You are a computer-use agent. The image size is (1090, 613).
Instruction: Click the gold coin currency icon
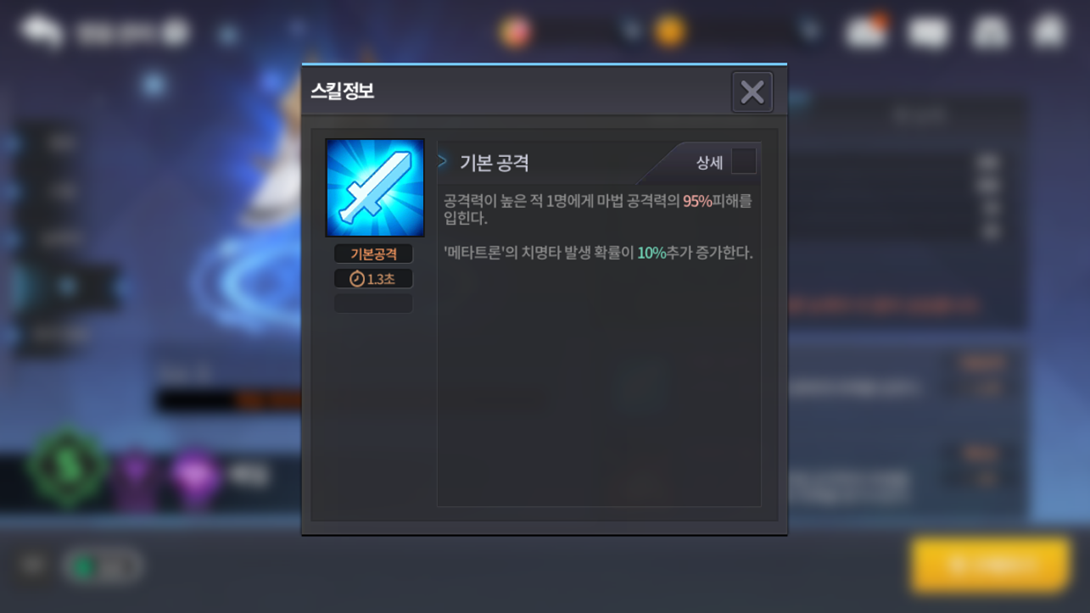tap(670, 31)
